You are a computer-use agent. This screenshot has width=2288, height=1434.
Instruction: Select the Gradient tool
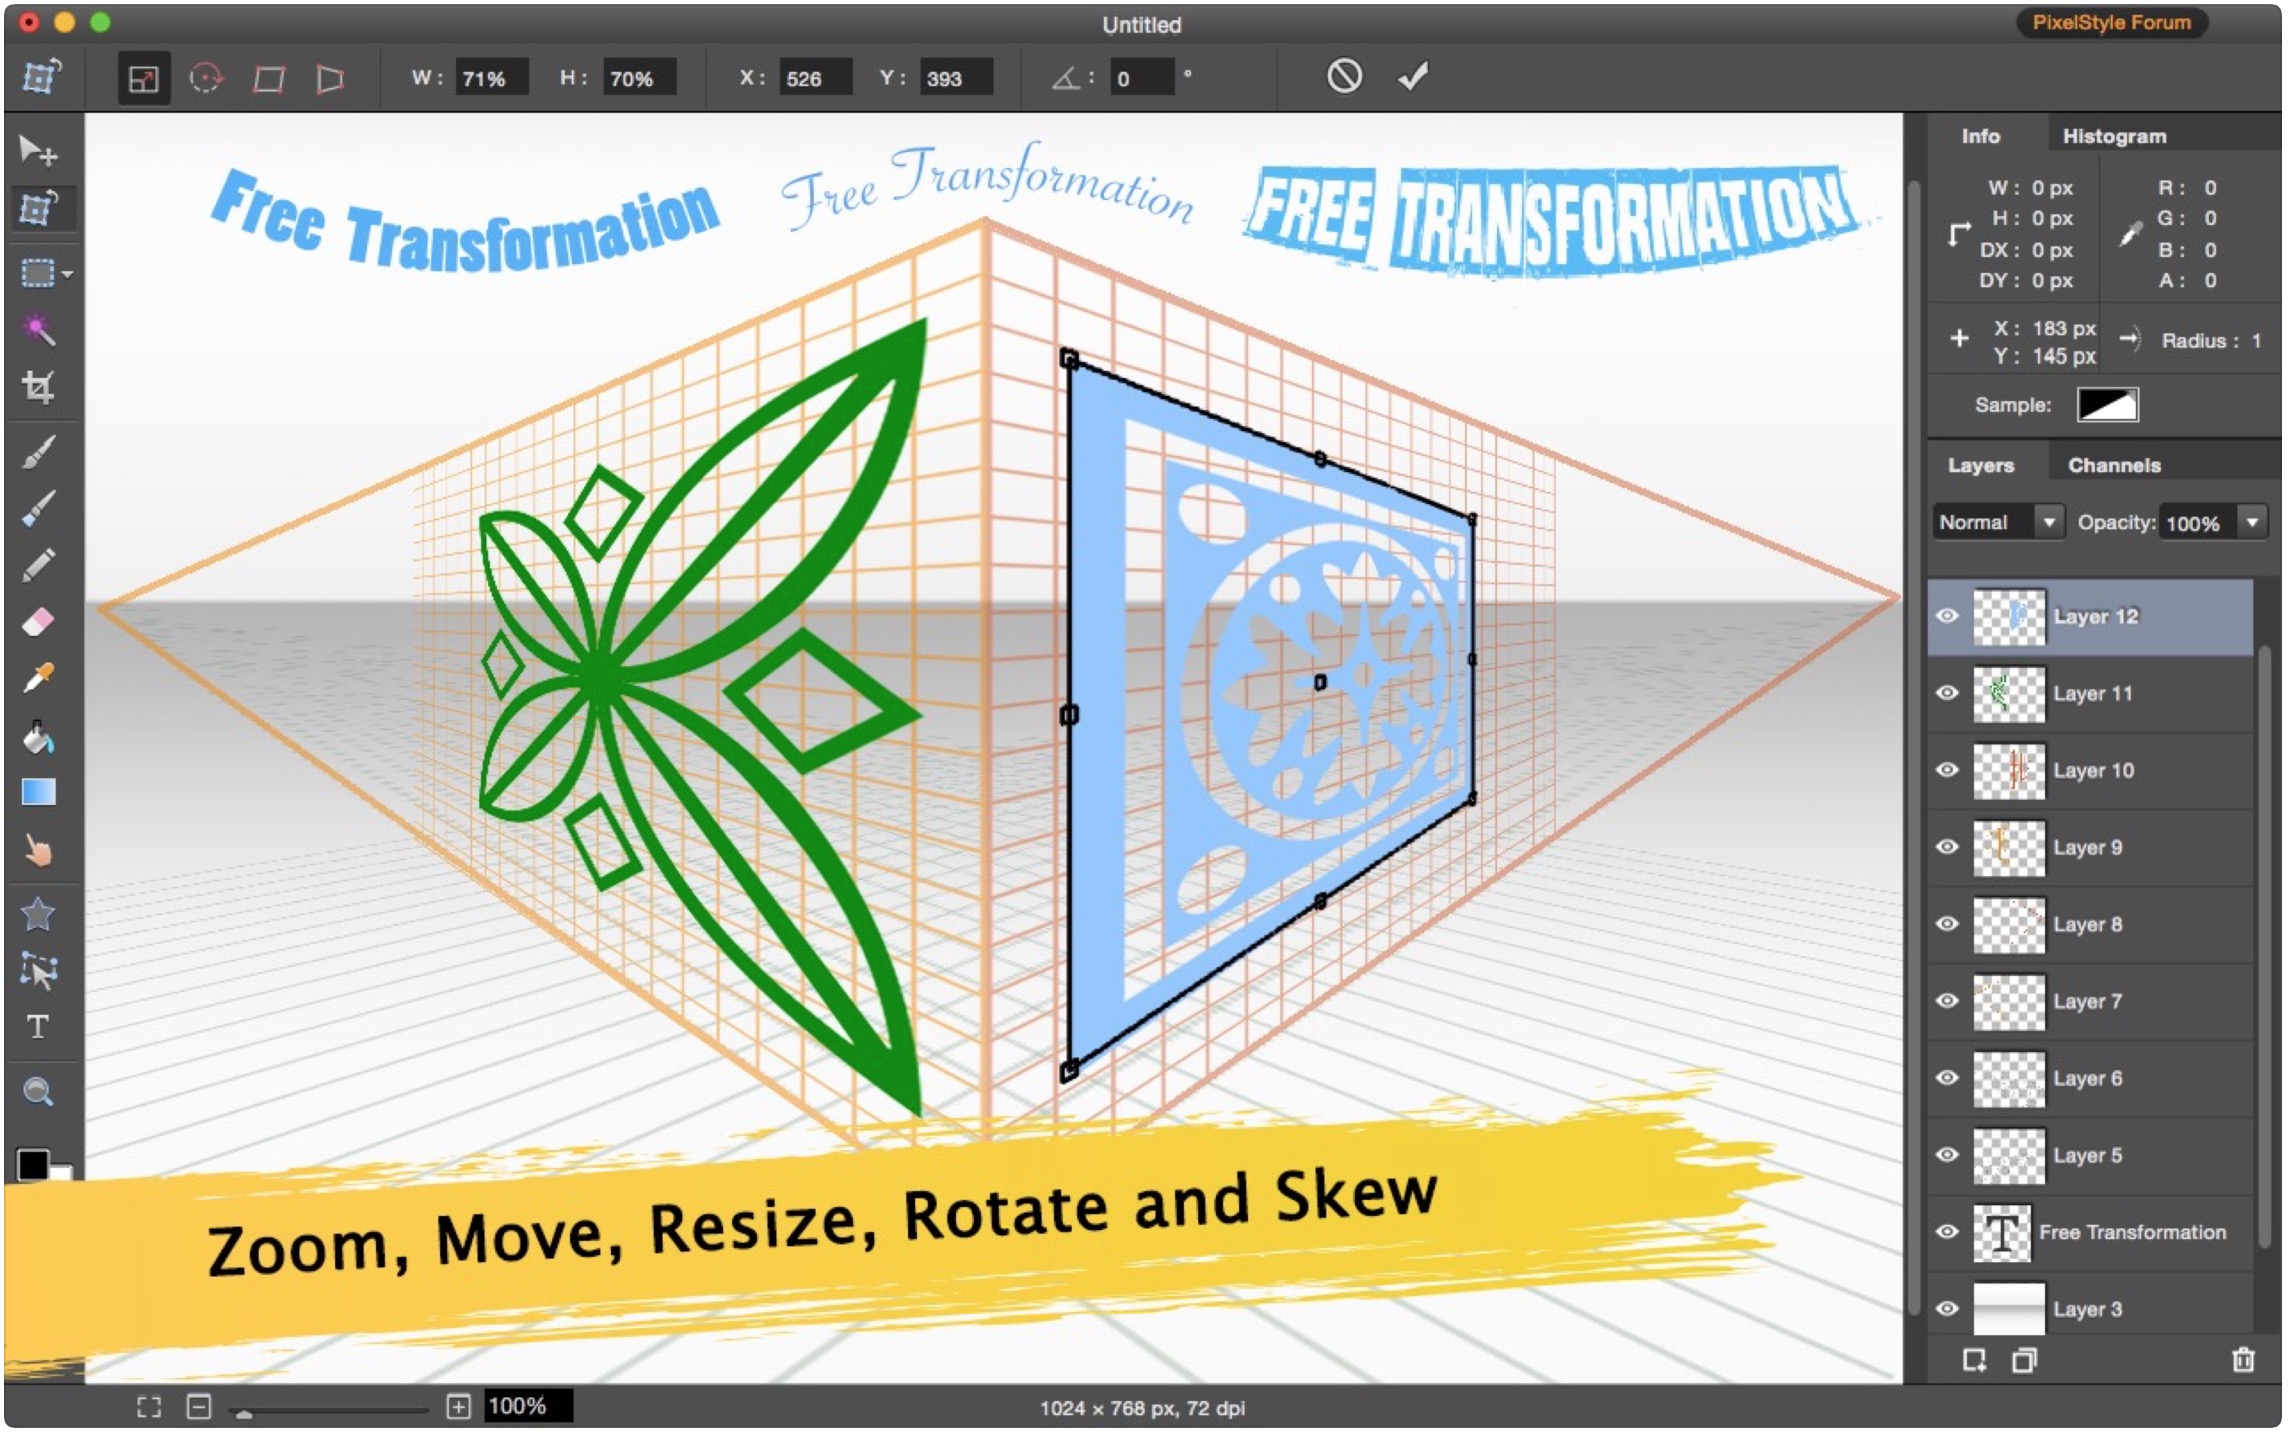click(x=38, y=793)
